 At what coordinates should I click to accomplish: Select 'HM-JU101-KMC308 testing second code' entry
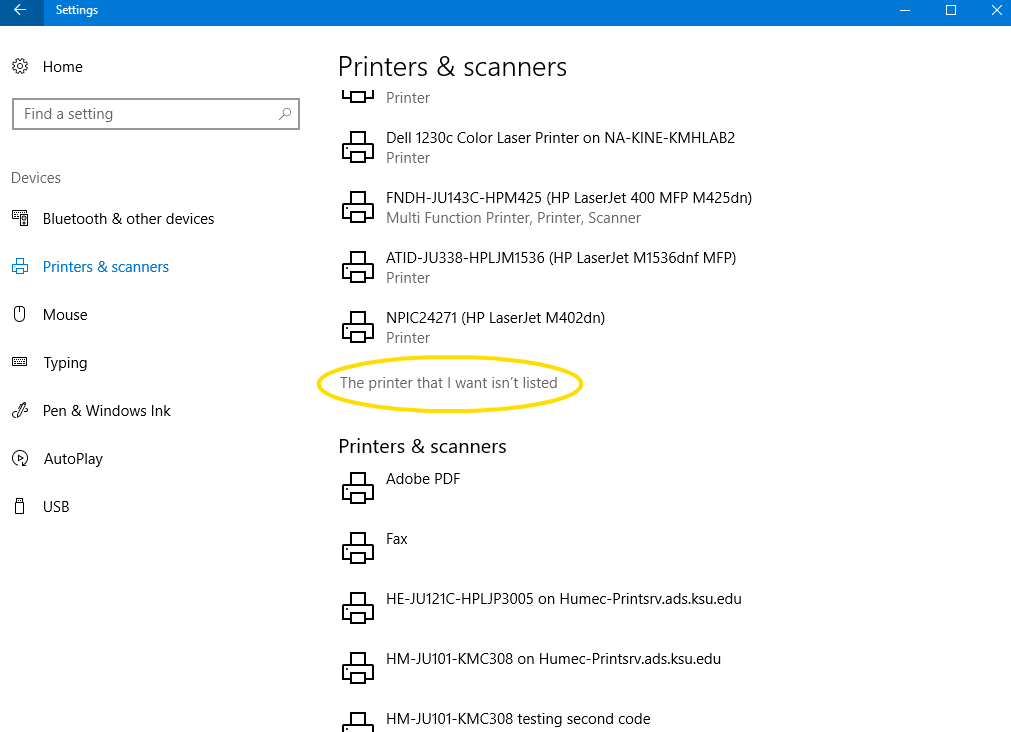pos(518,719)
